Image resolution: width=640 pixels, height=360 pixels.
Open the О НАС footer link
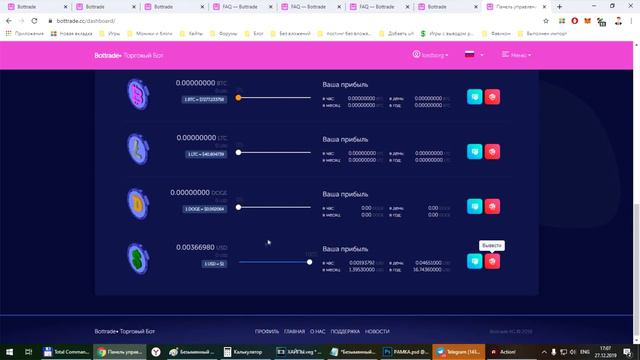(318, 331)
